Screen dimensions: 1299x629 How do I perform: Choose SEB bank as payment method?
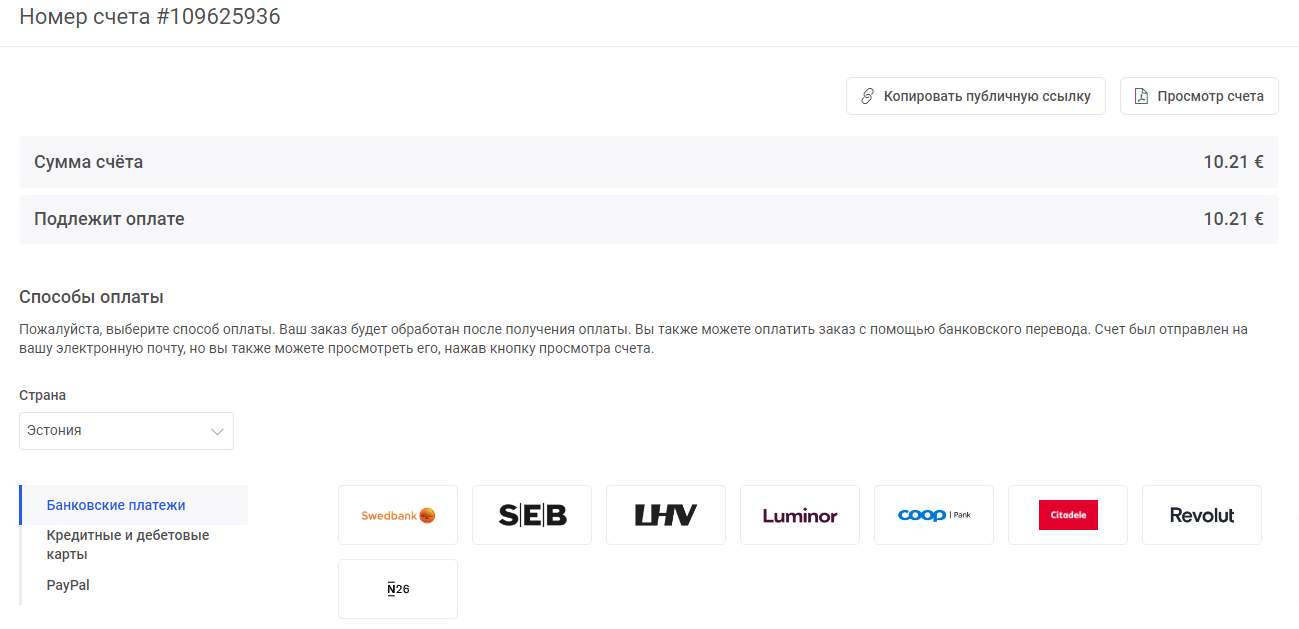532,515
